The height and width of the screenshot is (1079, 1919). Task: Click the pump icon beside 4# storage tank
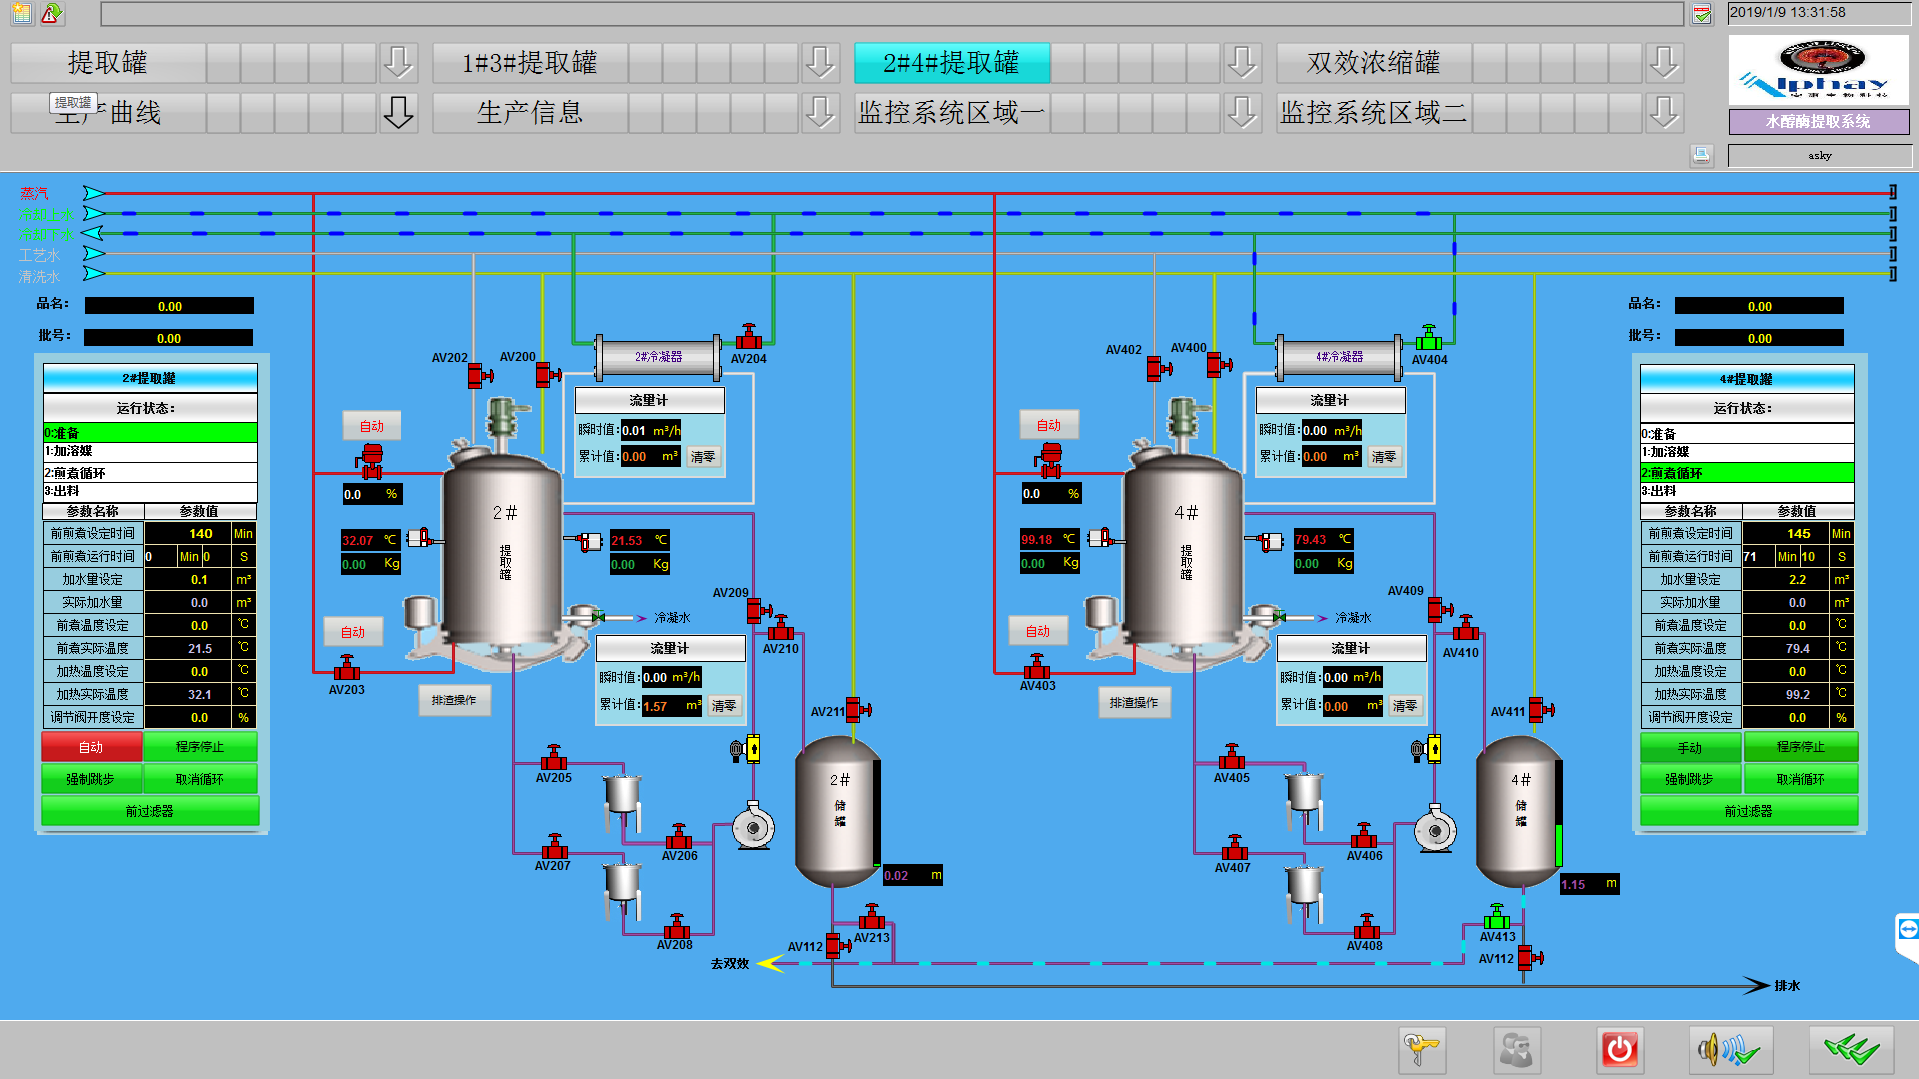1435,828
